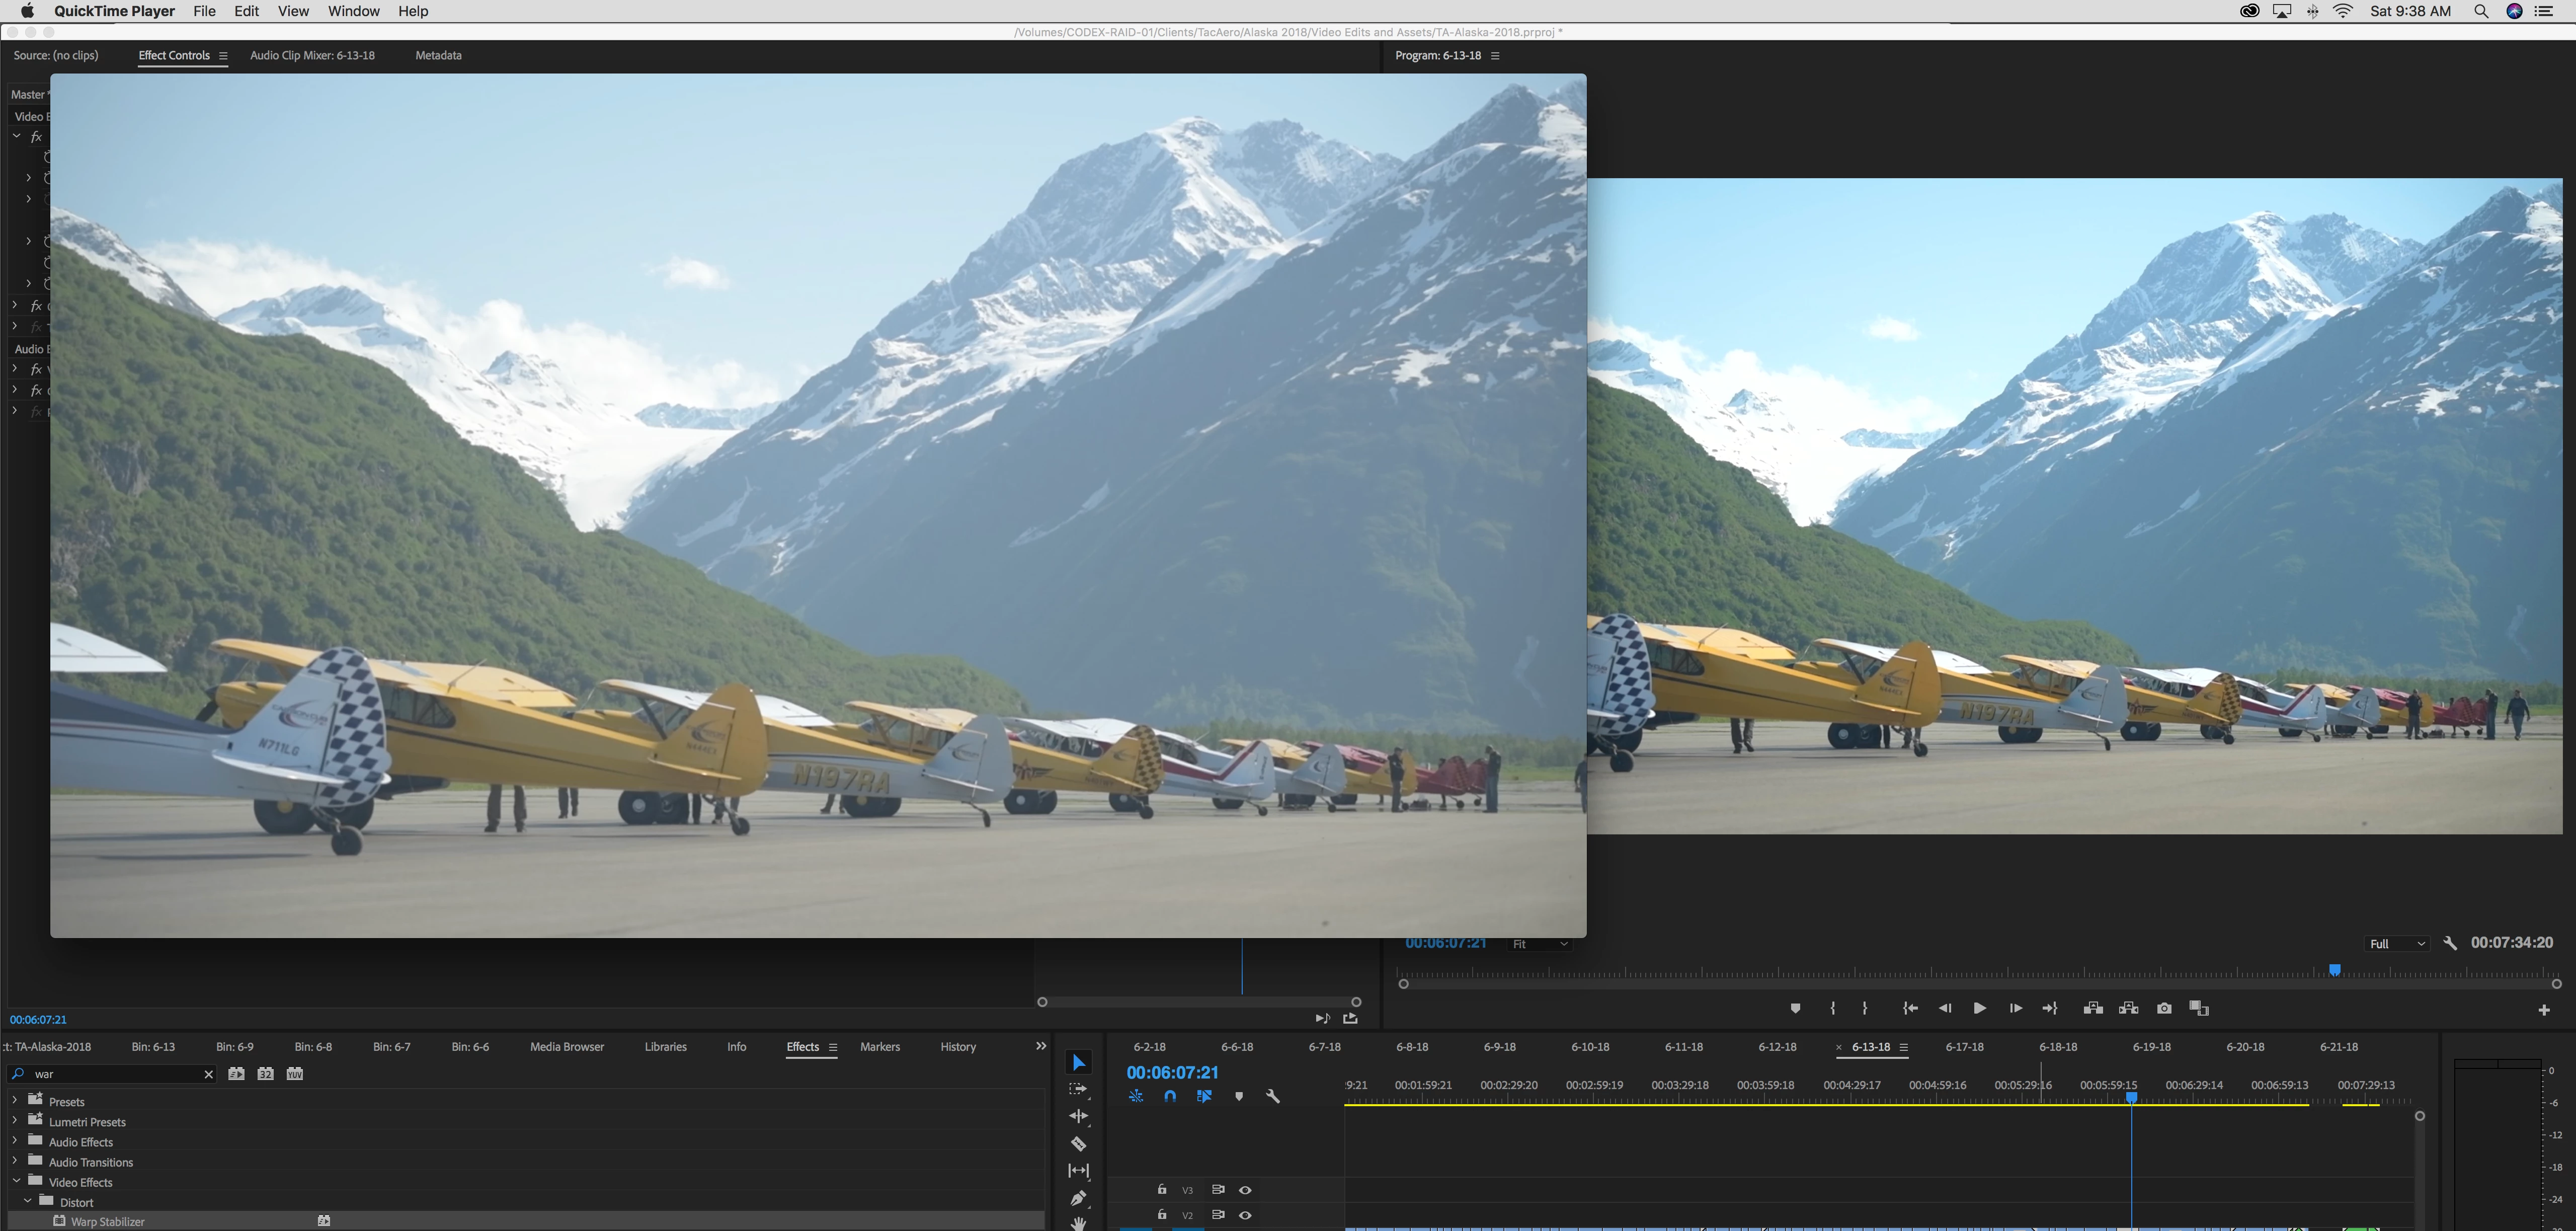Open the 6-17-18 sequence tab
The height and width of the screenshot is (1231, 2576).
coord(1963,1047)
